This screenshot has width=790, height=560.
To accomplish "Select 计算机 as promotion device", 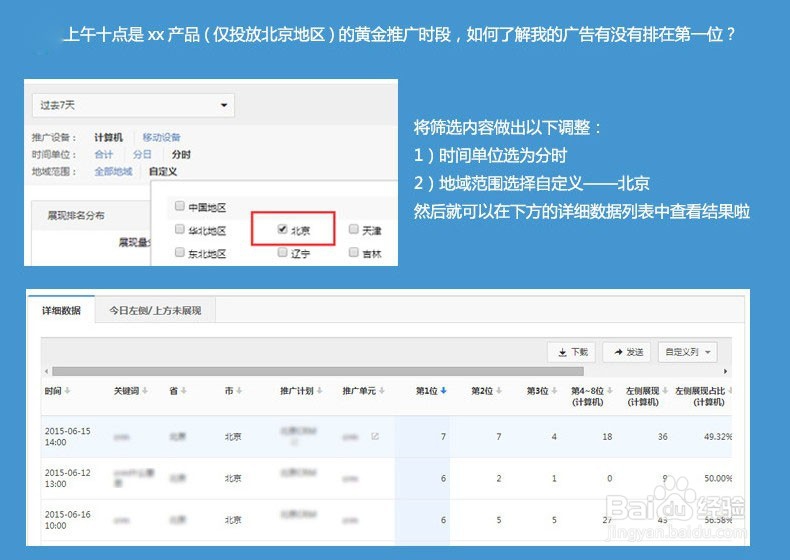I will tap(108, 137).
